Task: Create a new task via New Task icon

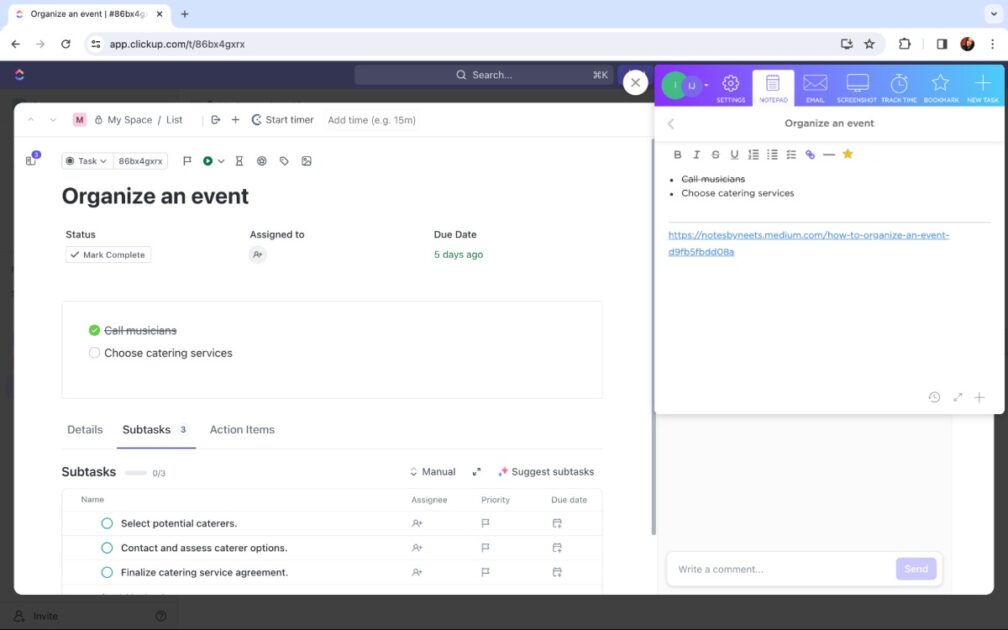Action: pyautogui.click(x=980, y=84)
